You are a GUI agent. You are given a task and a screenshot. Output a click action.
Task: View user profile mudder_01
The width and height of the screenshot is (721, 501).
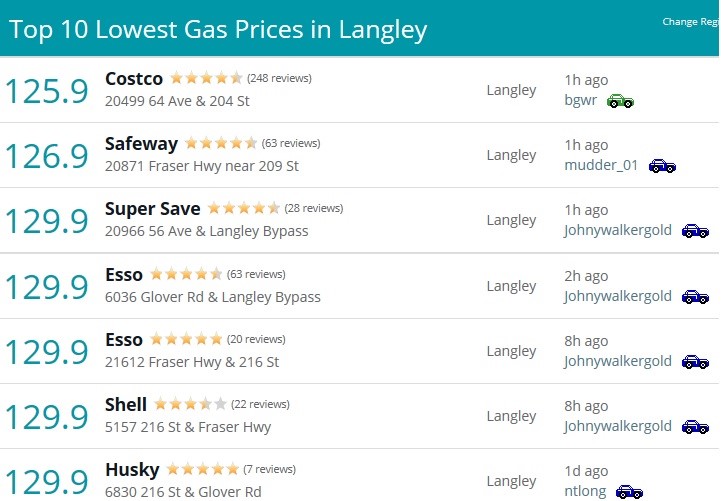[601, 165]
